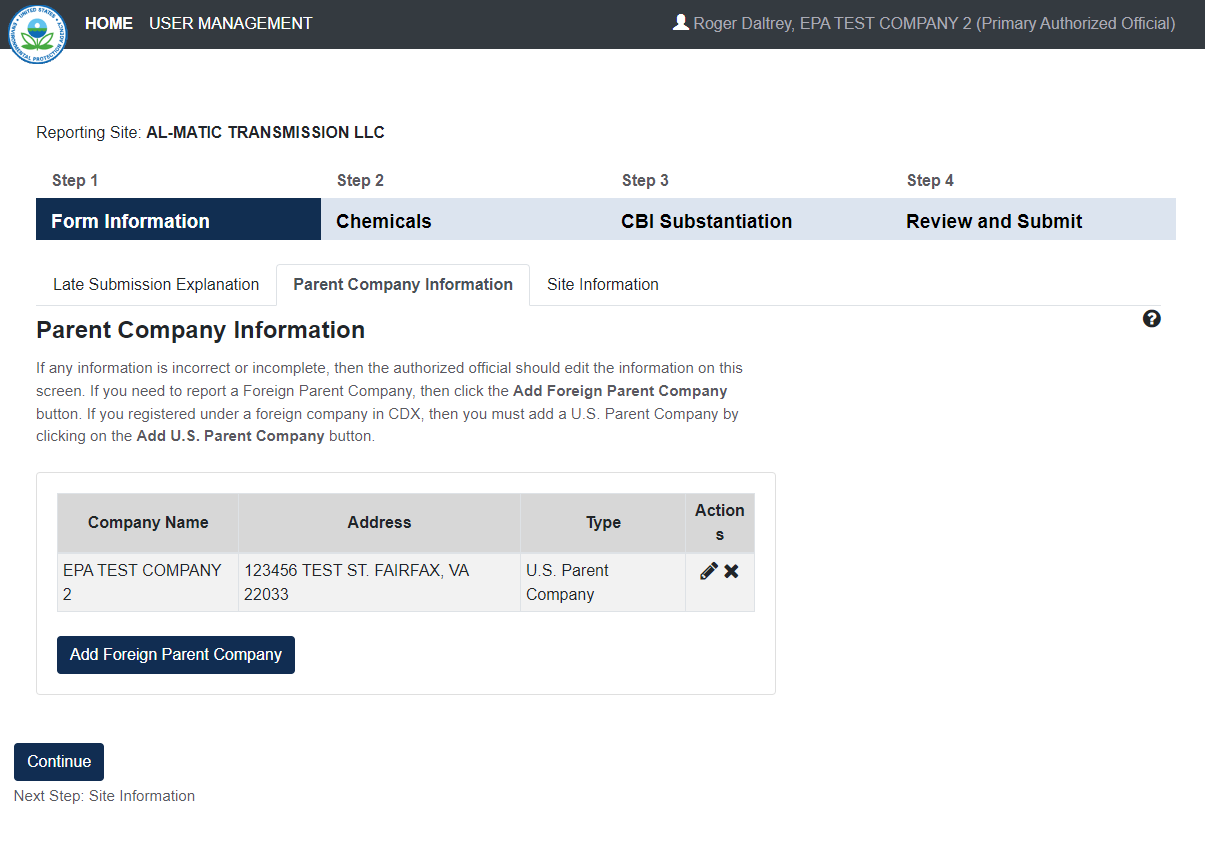
Task: Click the Address column header
Action: (x=379, y=522)
